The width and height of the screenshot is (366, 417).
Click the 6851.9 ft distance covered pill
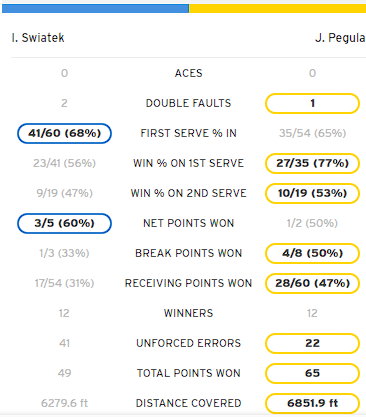click(312, 403)
